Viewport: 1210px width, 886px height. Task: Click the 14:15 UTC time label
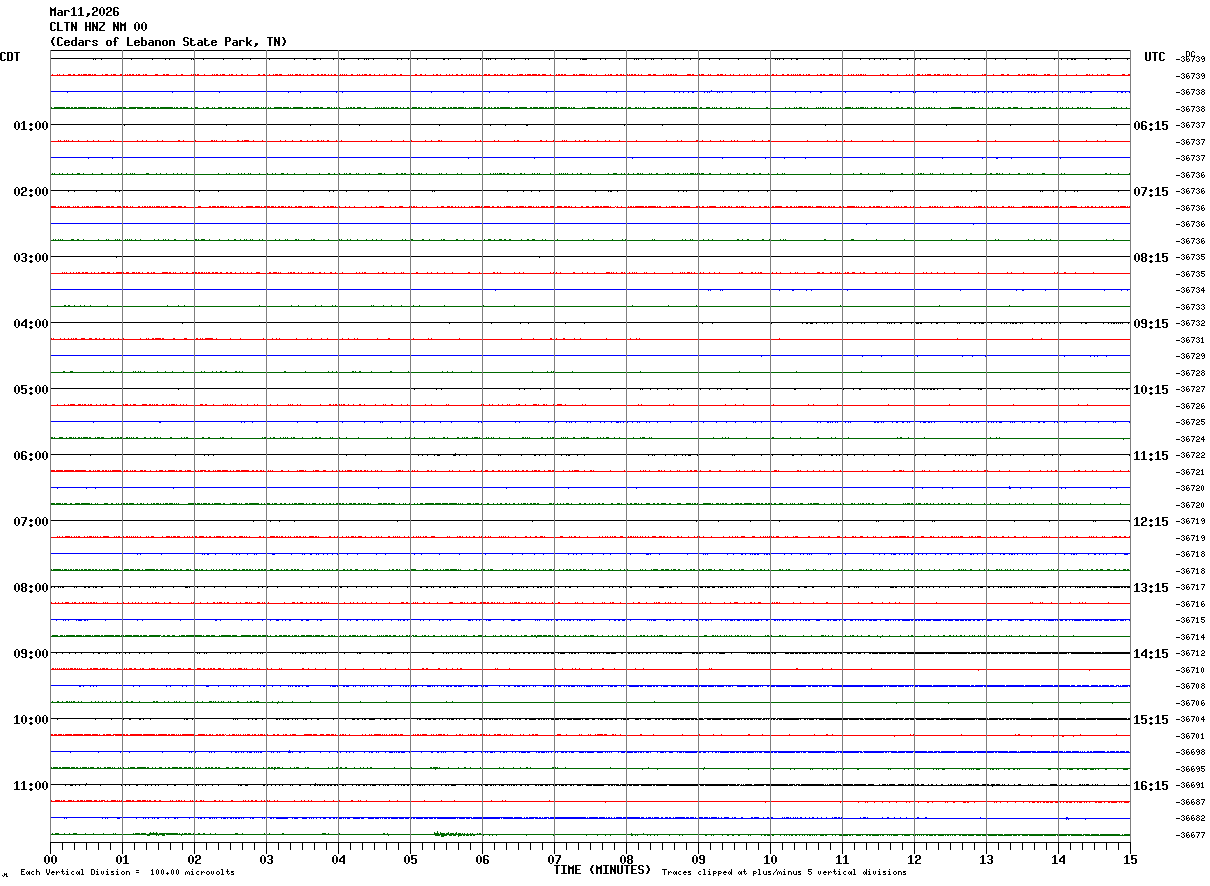(x=1150, y=654)
